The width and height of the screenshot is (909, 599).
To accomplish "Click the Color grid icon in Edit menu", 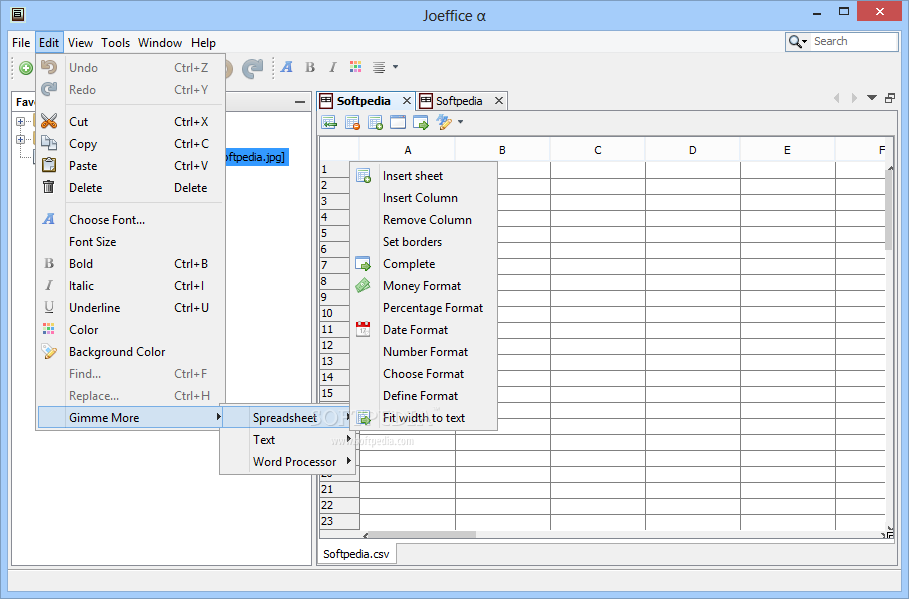I will click(x=49, y=329).
